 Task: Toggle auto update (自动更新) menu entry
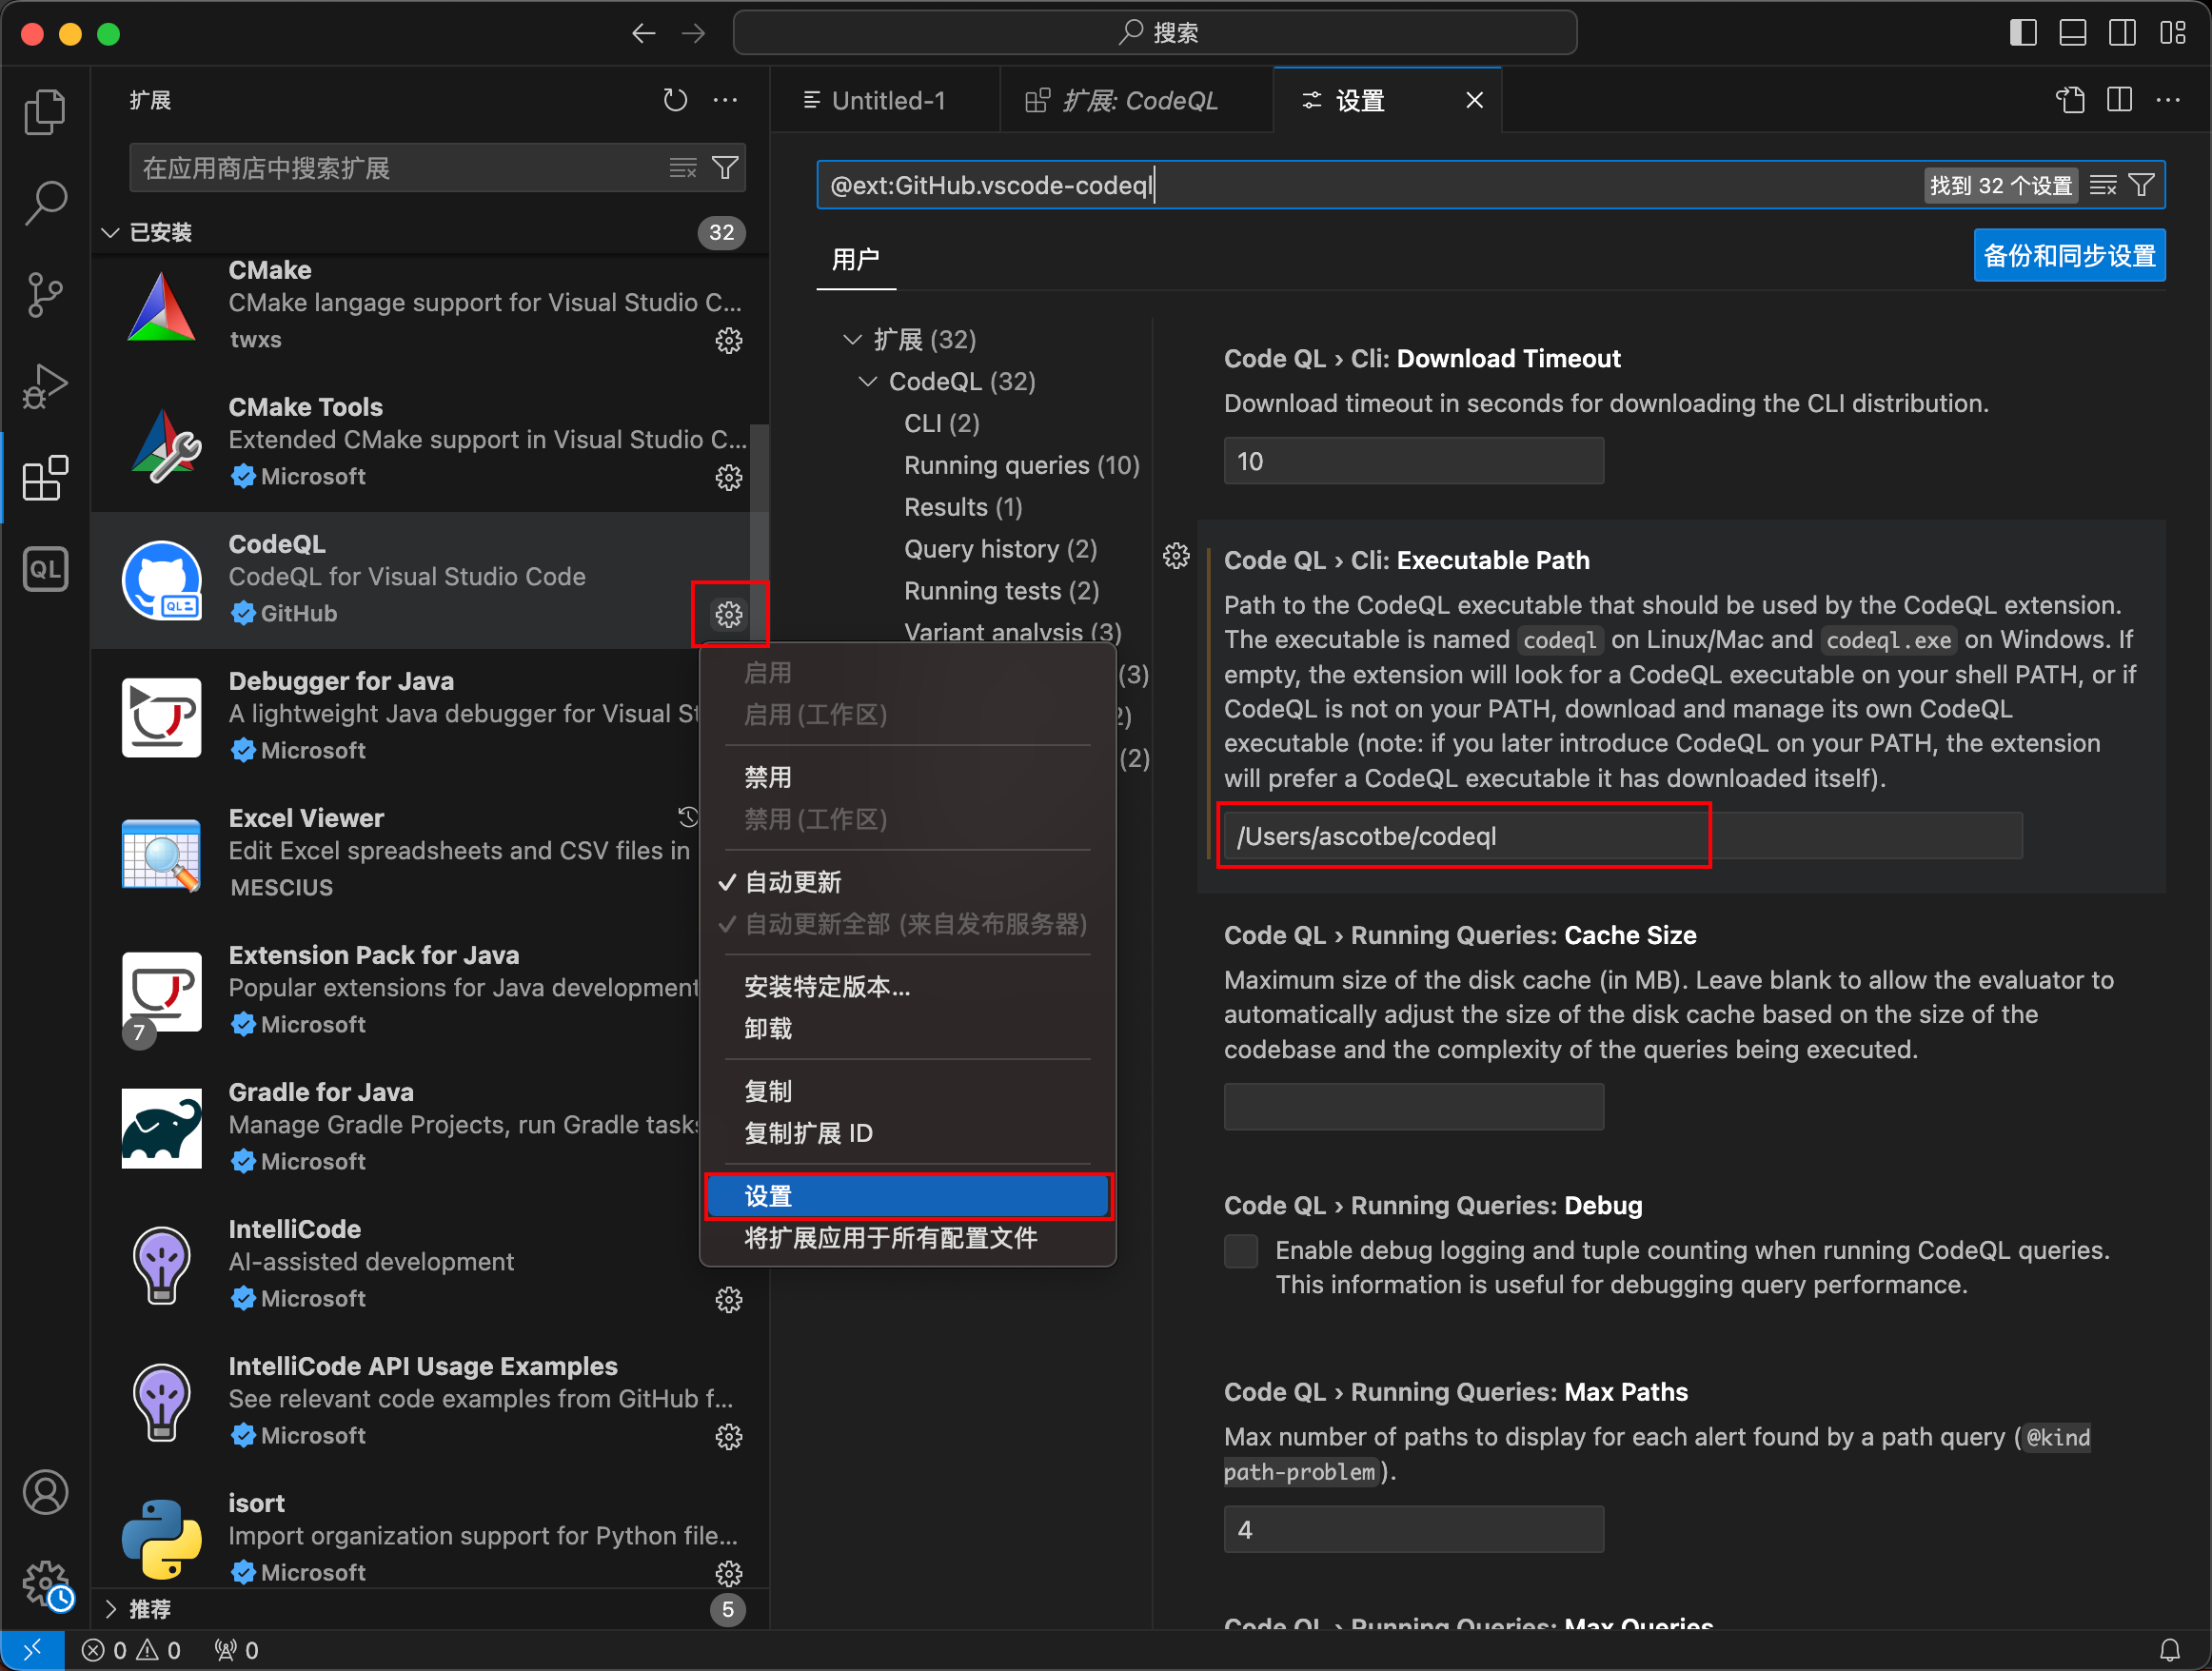coord(794,882)
